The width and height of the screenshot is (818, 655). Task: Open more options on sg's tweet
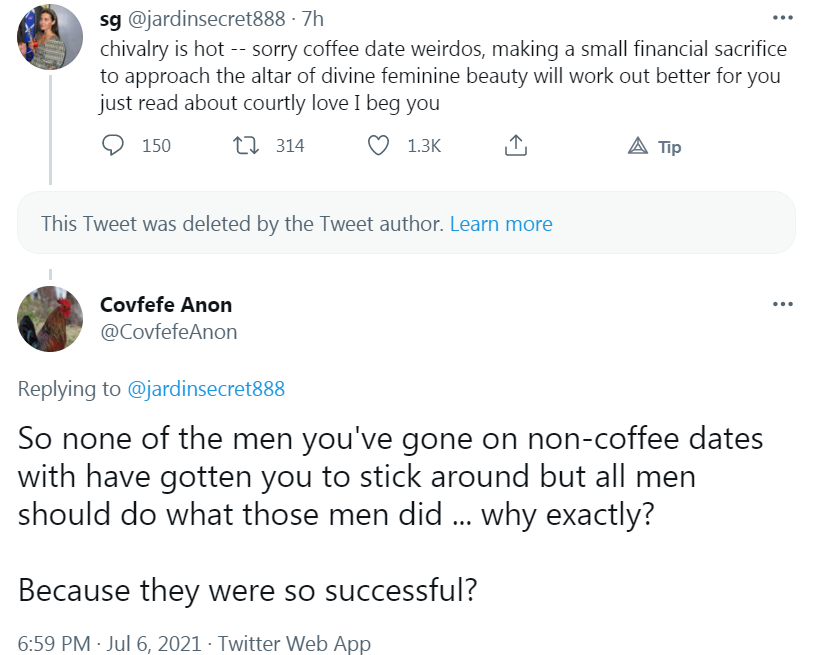783,19
